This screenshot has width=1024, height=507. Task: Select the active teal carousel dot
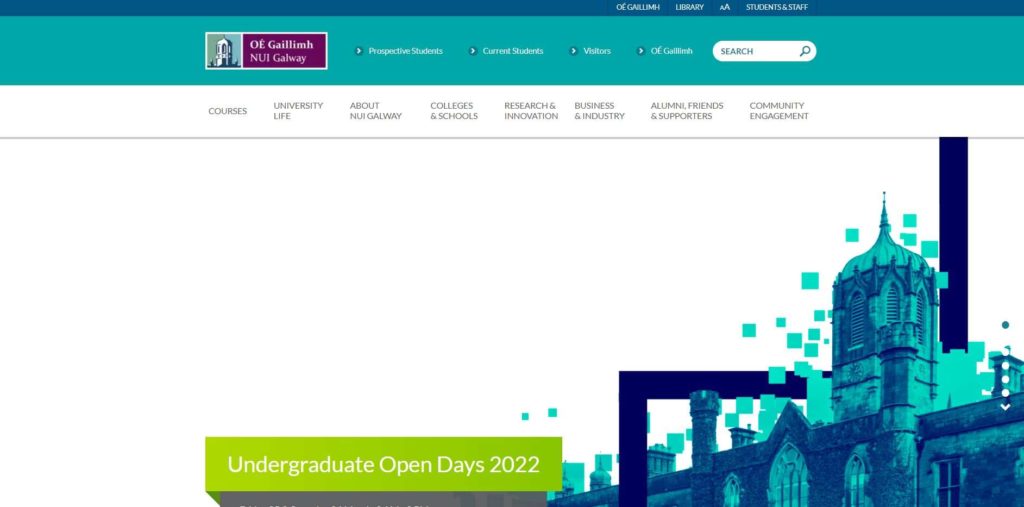click(x=1005, y=325)
